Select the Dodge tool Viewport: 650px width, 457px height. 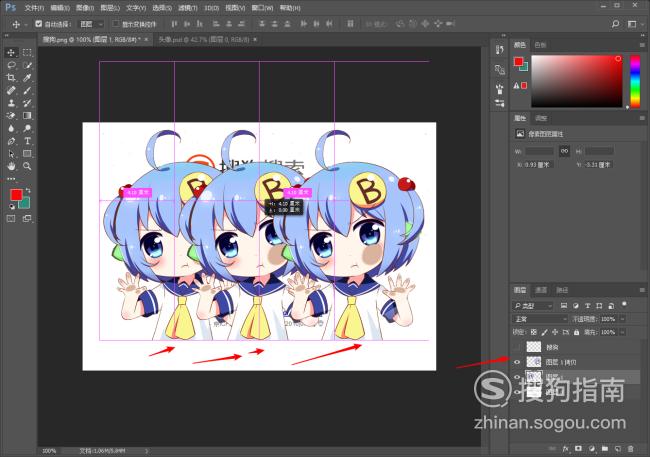(27, 129)
